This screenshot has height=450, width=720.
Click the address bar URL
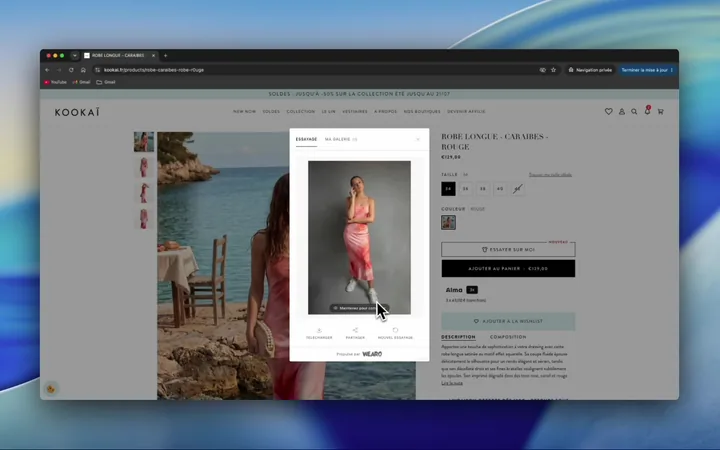click(x=154, y=70)
